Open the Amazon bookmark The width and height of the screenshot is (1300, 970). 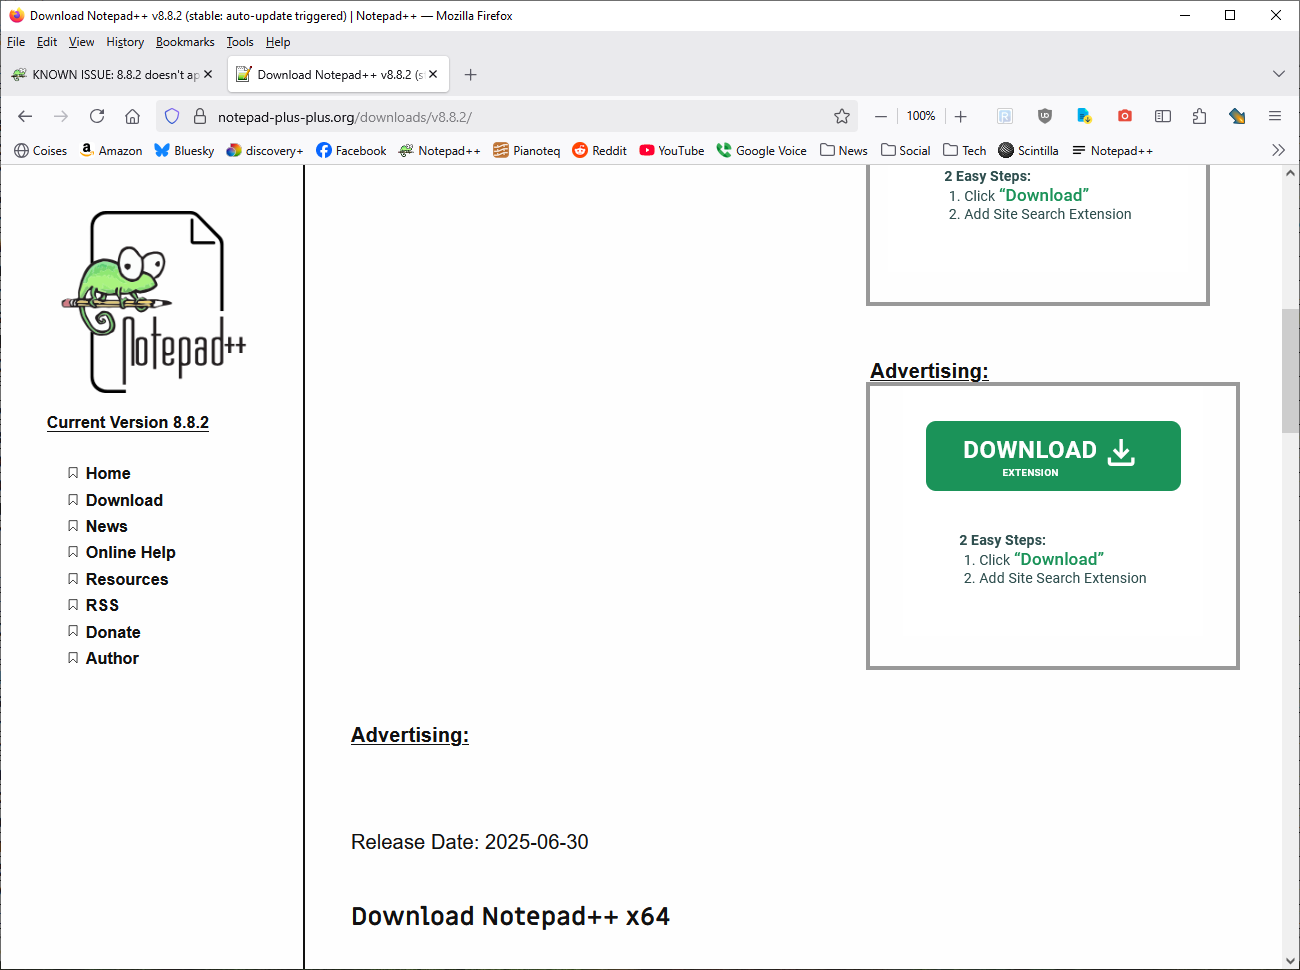click(111, 150)
